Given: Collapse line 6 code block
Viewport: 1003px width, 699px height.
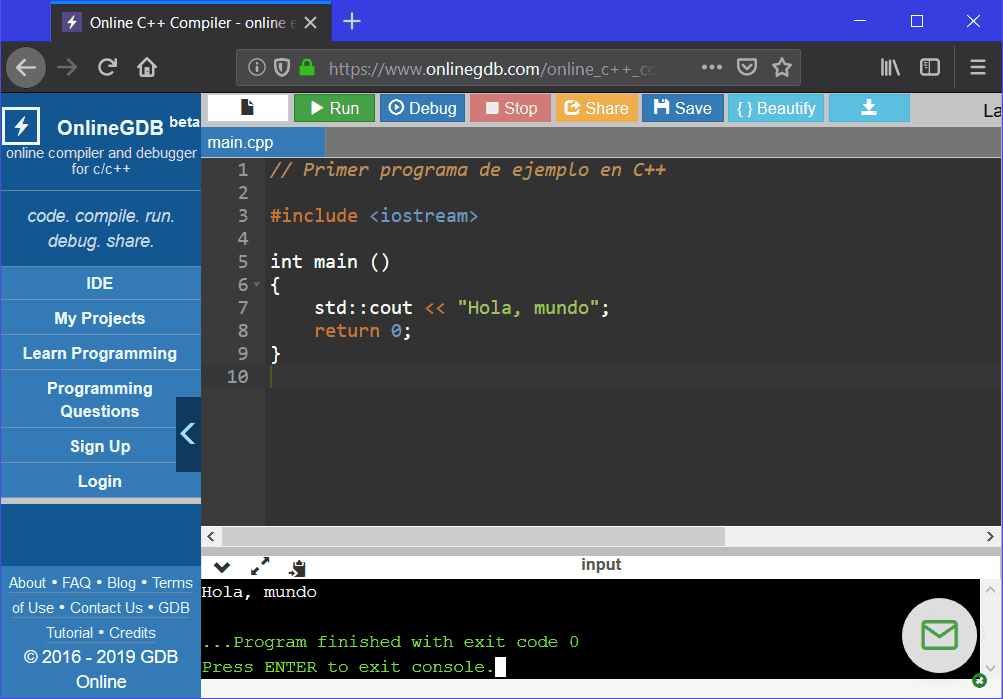Looking at the screenshot, I should [x=256, y=284].
